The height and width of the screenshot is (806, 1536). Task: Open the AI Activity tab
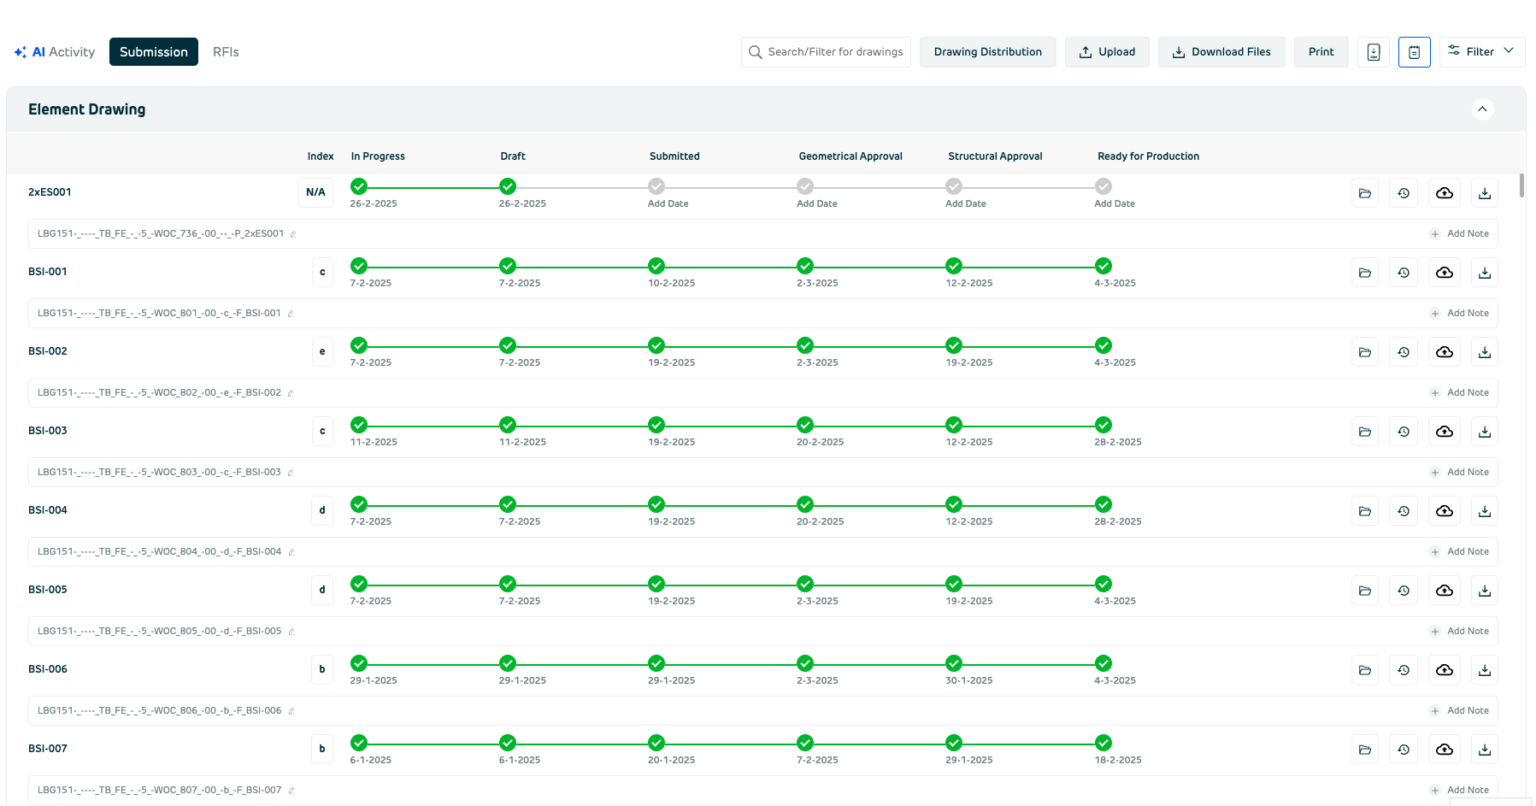point(54,51)
